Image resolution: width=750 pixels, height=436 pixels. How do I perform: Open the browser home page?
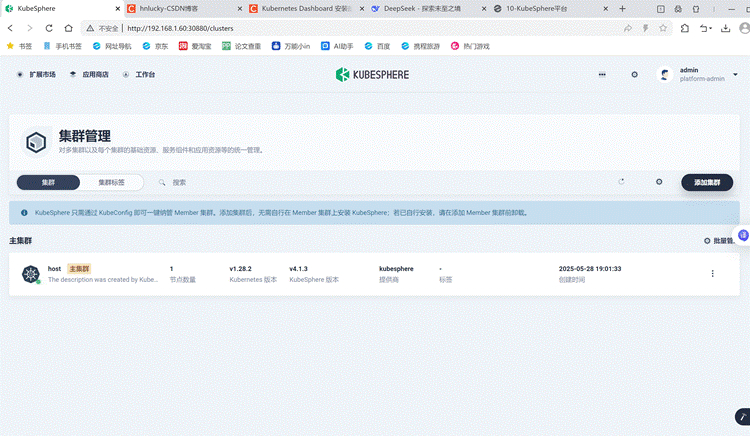pyautogui.click(x=68, y=28)
